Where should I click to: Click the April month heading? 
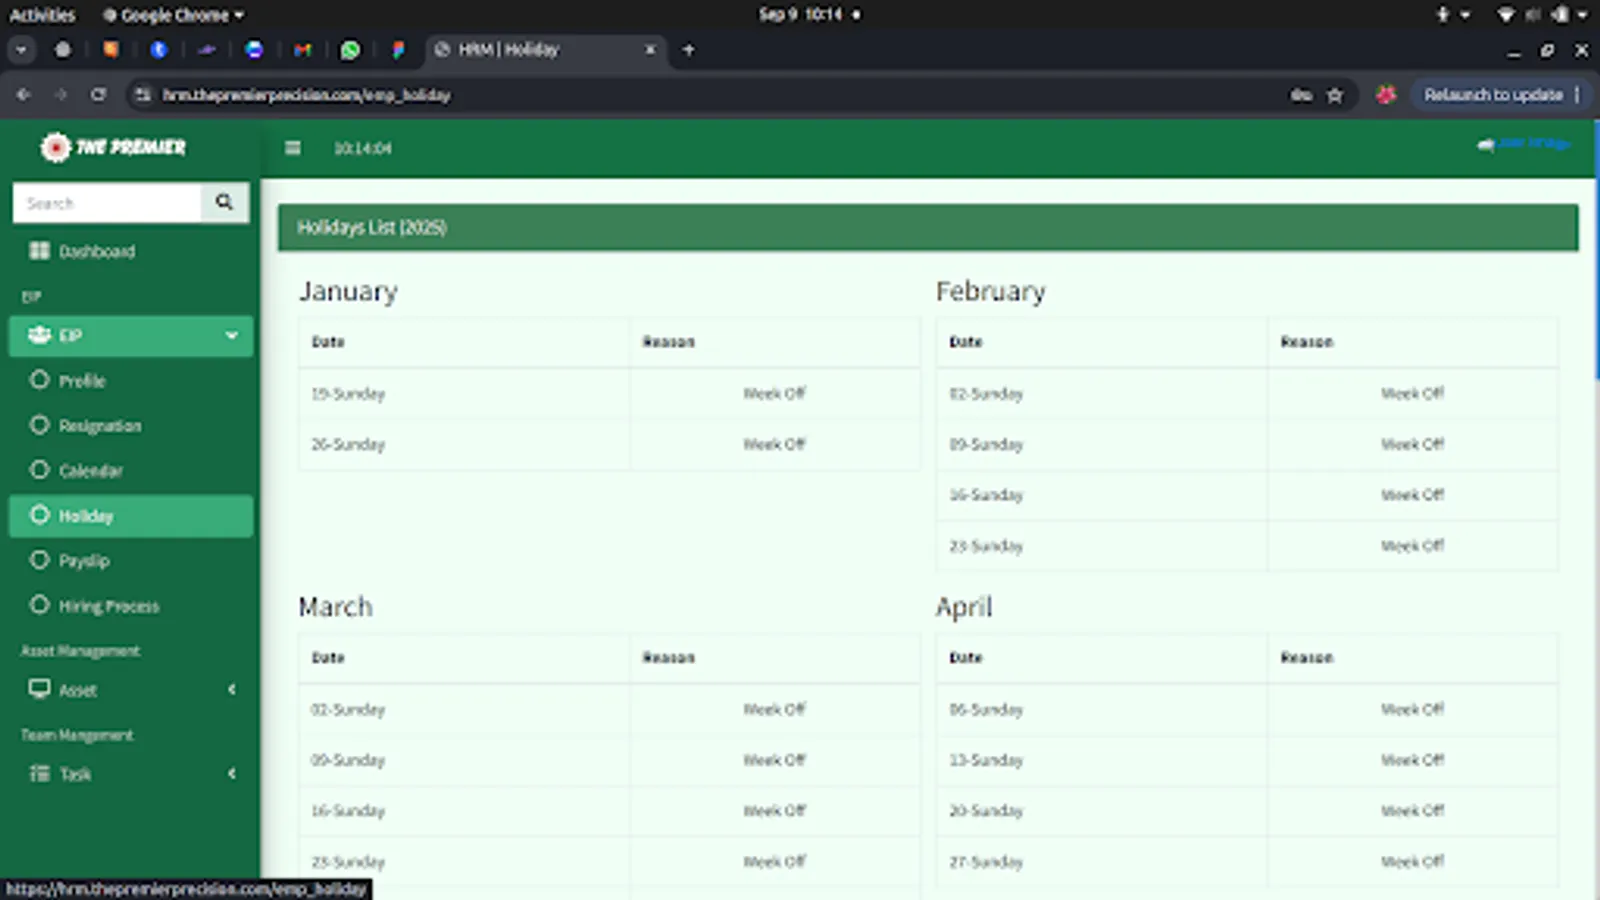964,607
